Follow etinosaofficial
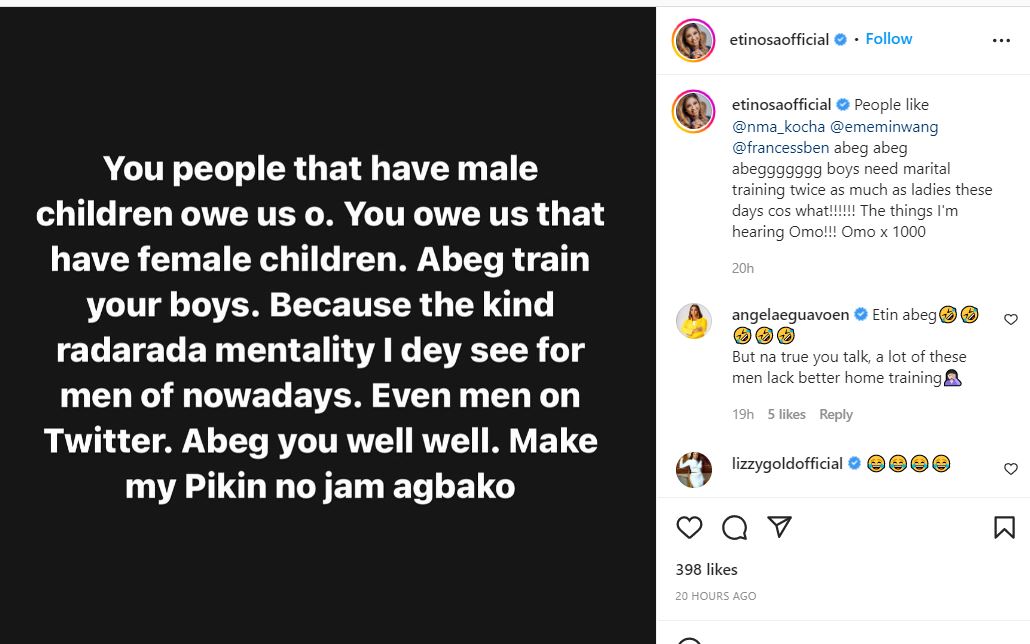Image resolution: width=1030 pixels, height=644 pixels. 888,39
